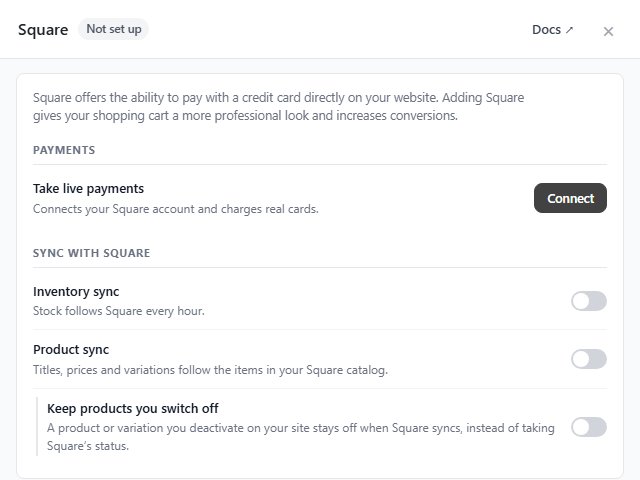Click the Connect button for live payments
This screenshot has height=480, width=640.
point(570,198)
